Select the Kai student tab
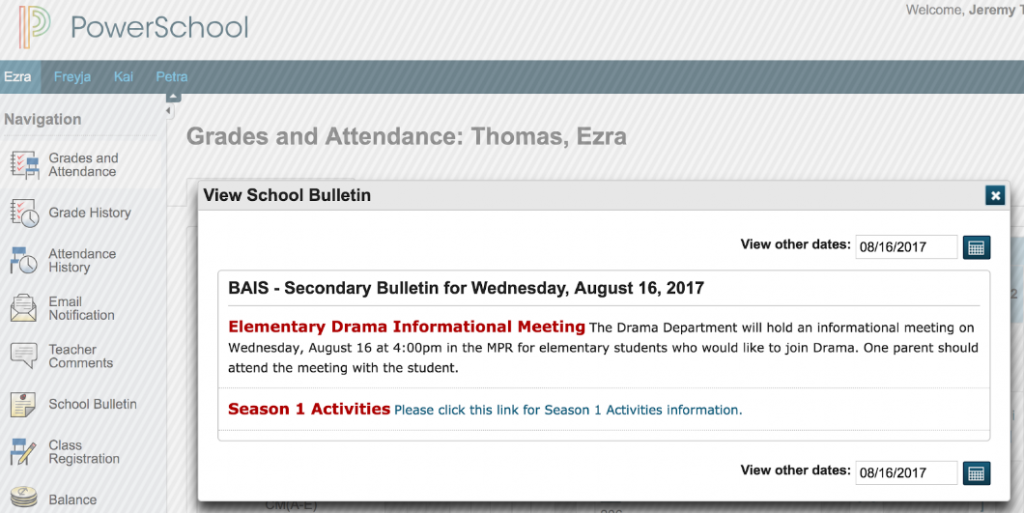 123,77
